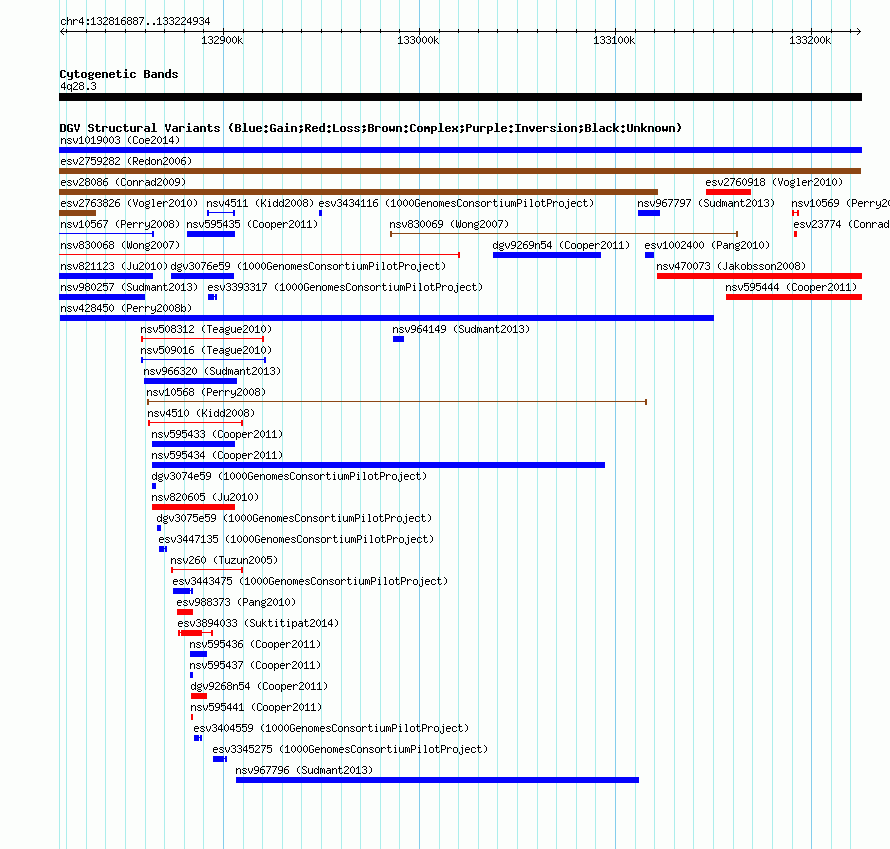Click the 133200k ruler tick label
This screenshot has height=849, width=890.
pyautogui.click(x=810, y=40)
